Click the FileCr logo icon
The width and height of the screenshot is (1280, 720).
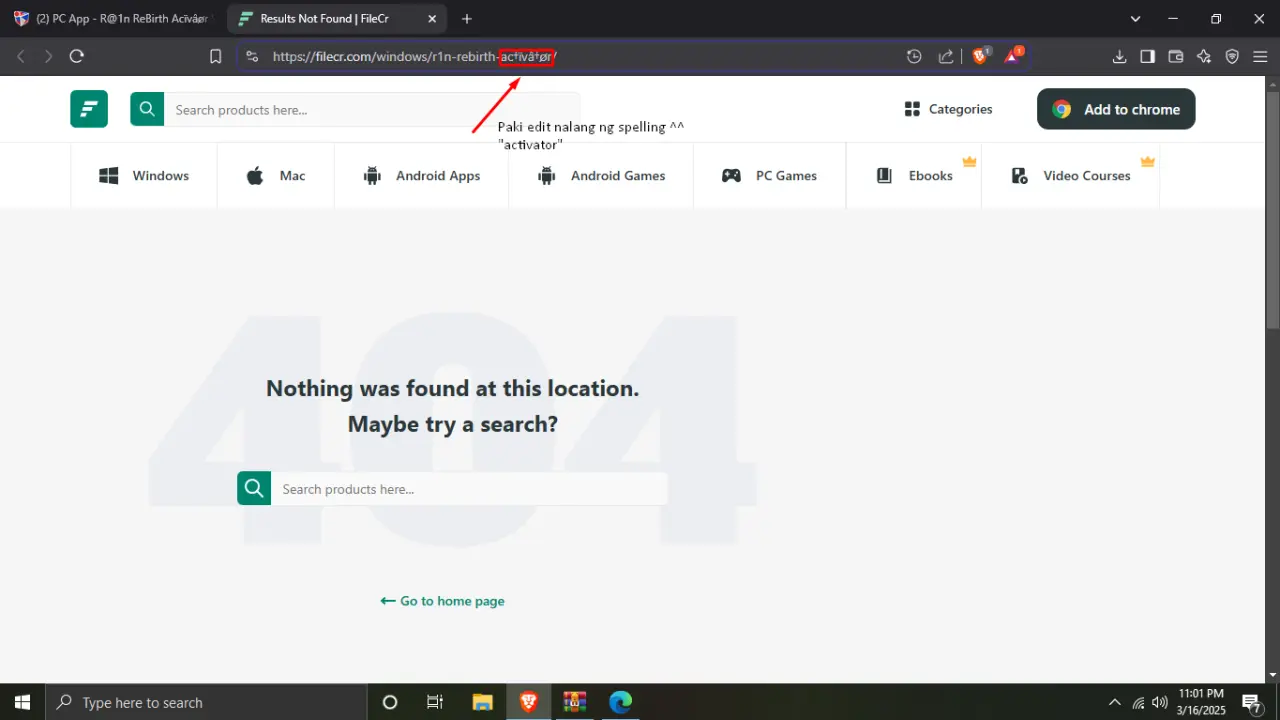(x=89, y=109)
